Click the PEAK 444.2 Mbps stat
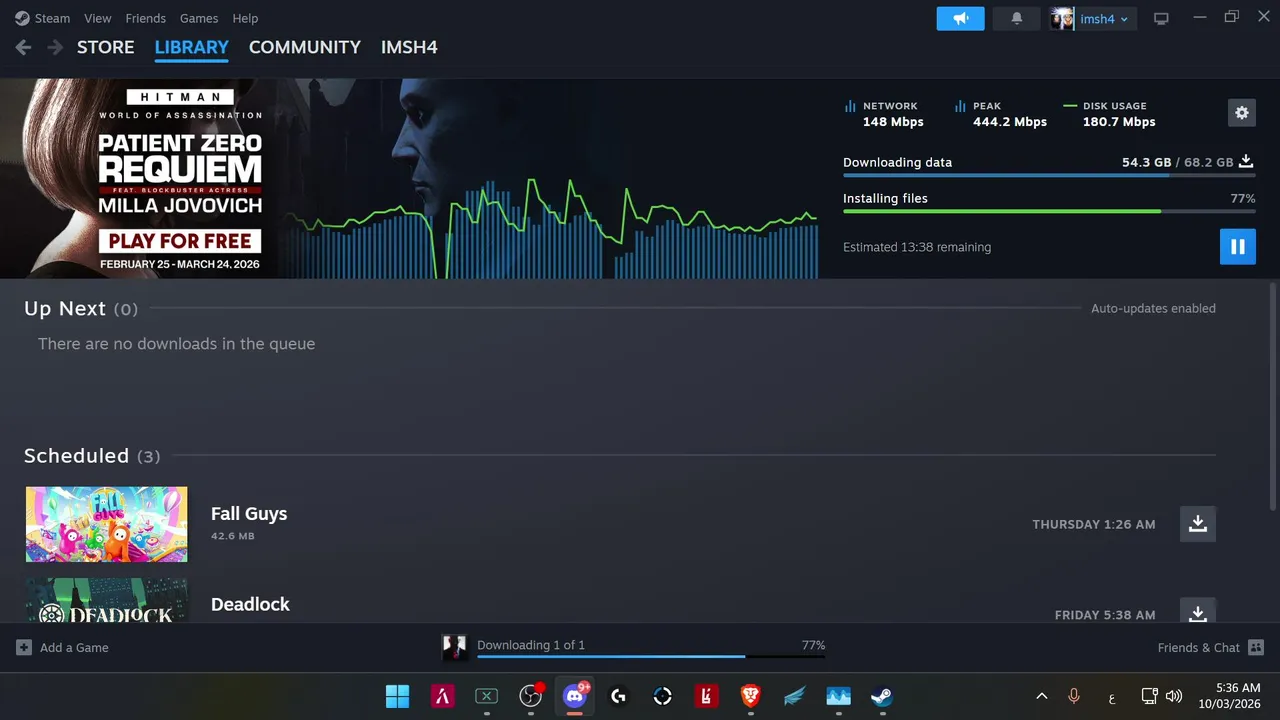The image size is (1280, 720). (1001, 114)
